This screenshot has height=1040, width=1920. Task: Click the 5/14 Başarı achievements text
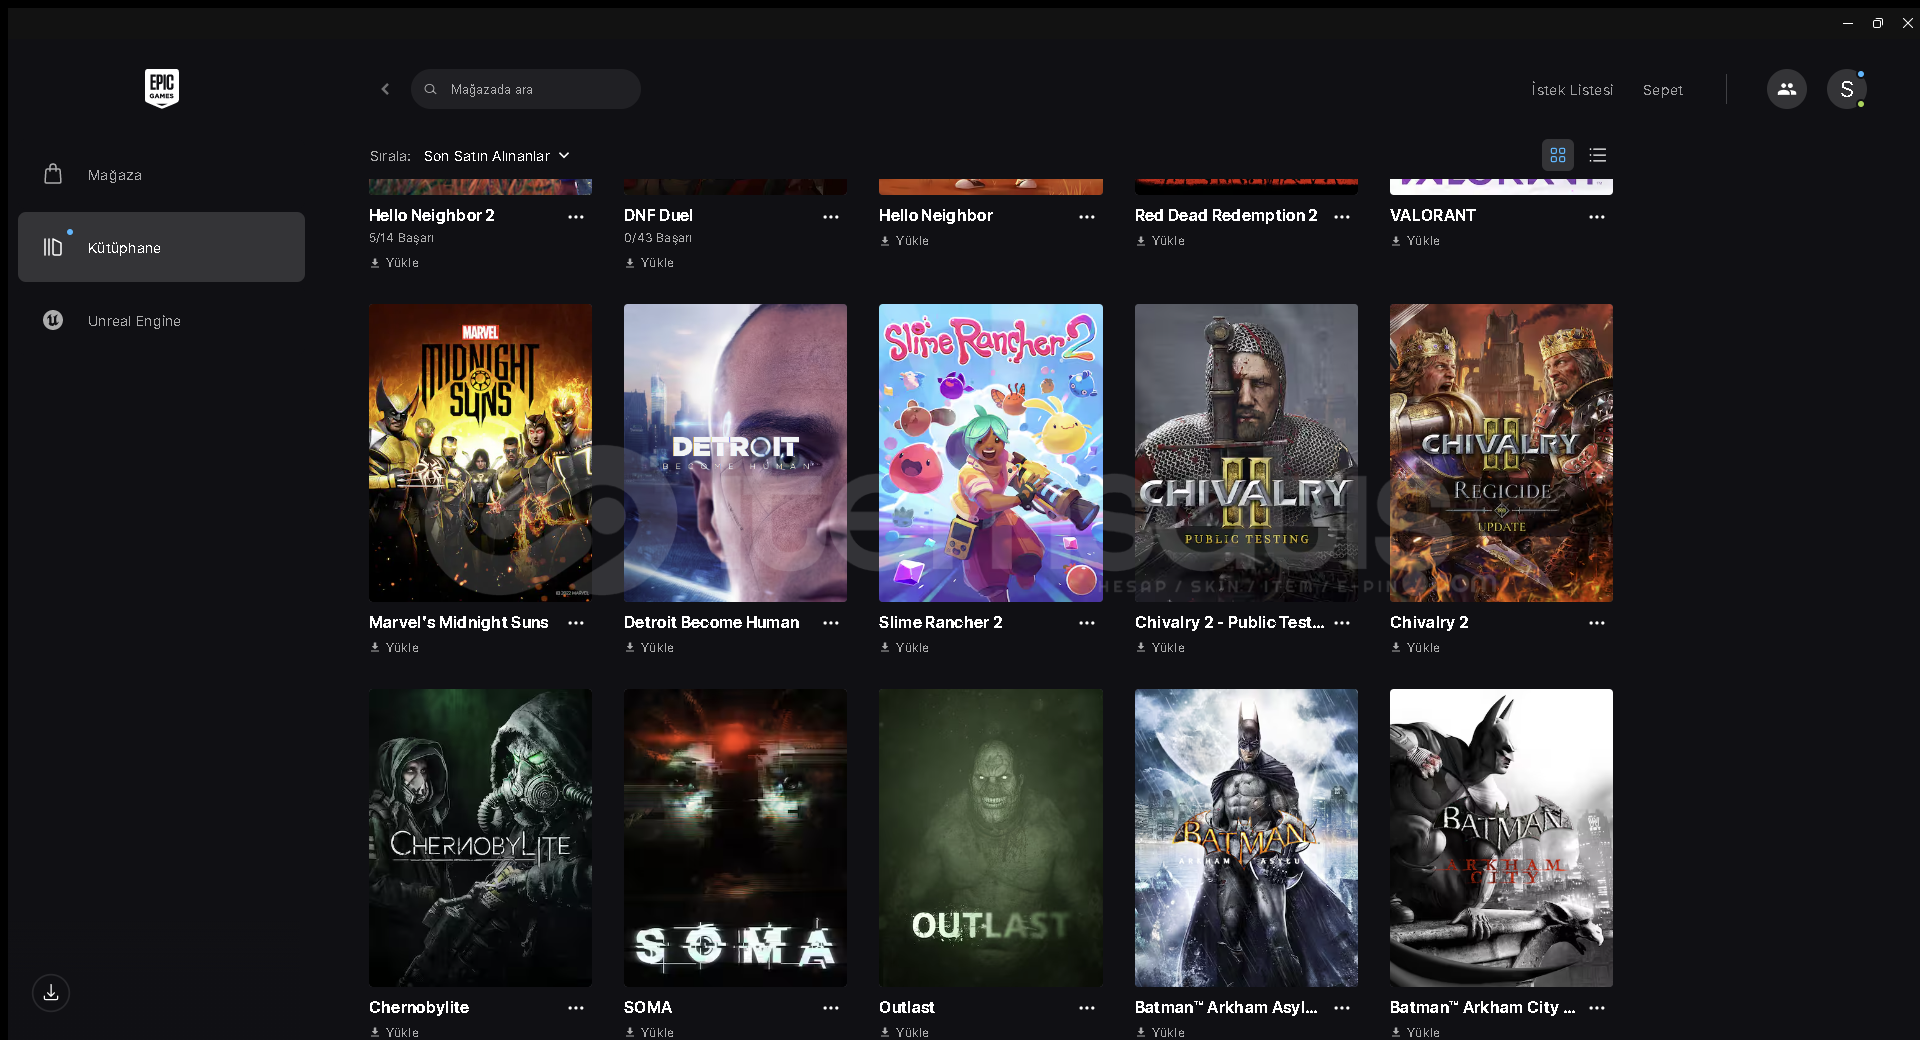pyautogui.click(x=401, y=238)
